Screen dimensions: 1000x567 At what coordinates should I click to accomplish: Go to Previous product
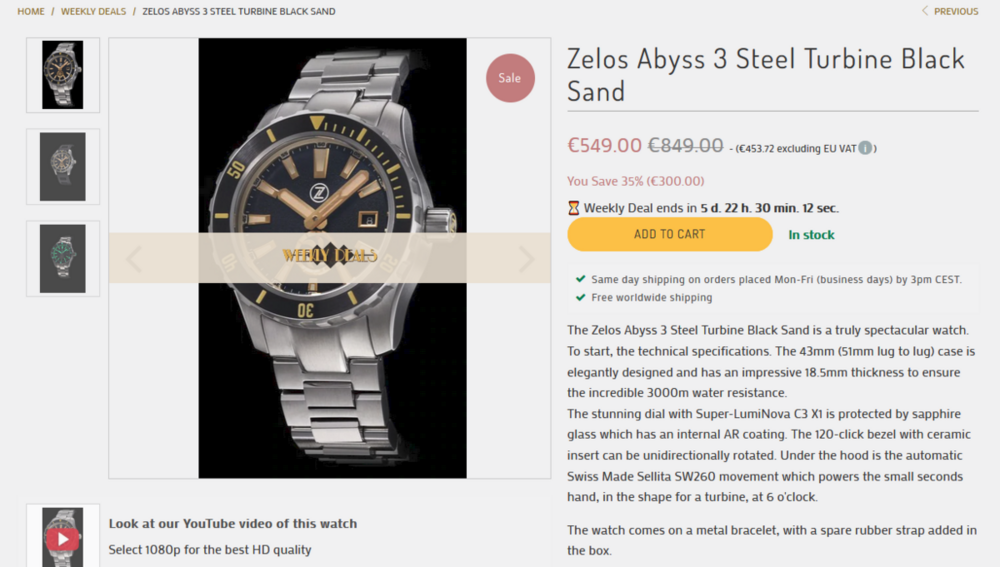click(x=950, y=11)
